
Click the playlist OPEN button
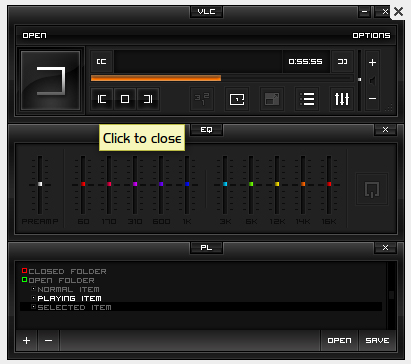[x=339, y=340]
